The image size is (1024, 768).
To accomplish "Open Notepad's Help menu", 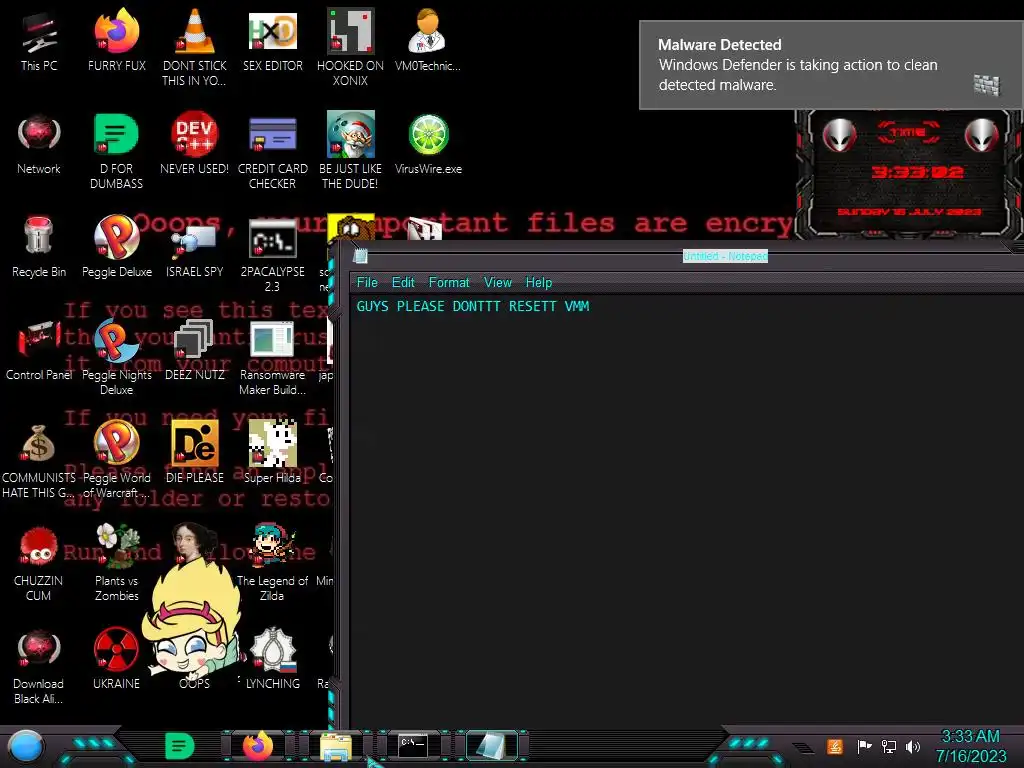I will [x=539, y=282].
